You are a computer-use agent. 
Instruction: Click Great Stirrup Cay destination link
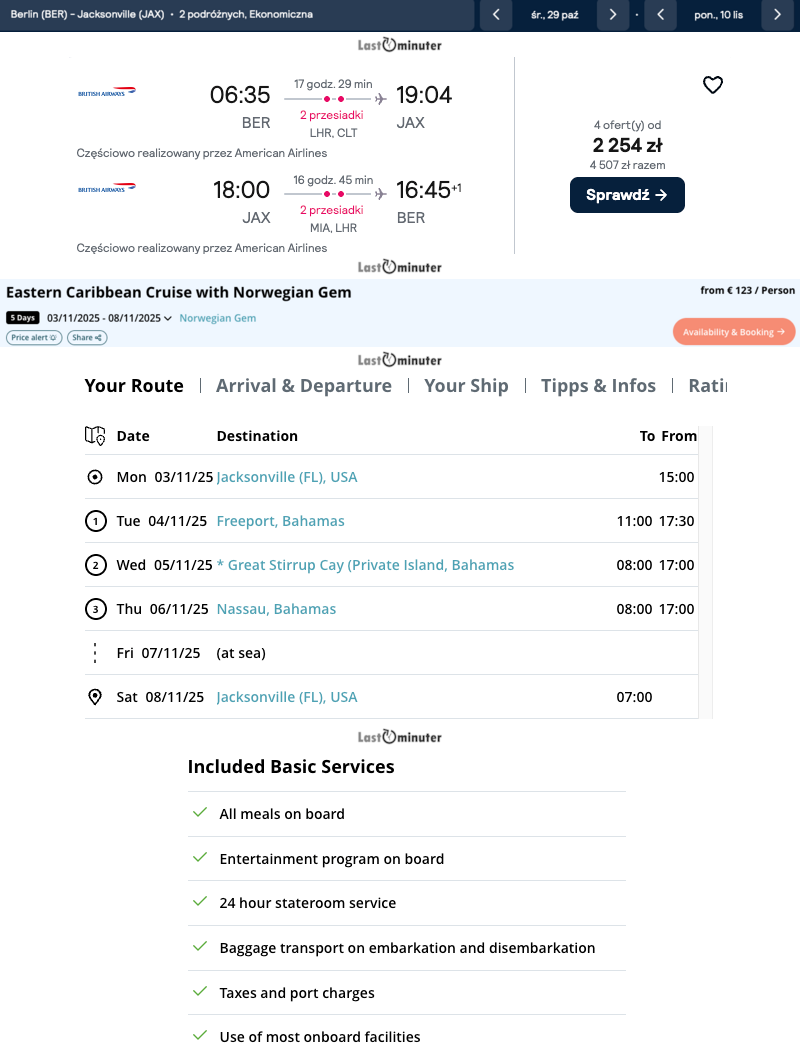(x=370, y=565)
